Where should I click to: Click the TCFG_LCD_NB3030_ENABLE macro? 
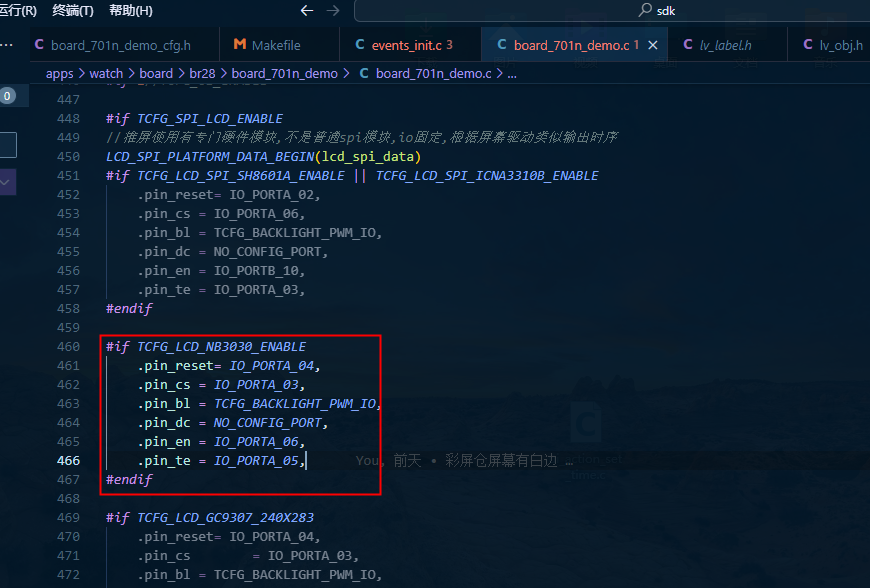tap(221, 347)
